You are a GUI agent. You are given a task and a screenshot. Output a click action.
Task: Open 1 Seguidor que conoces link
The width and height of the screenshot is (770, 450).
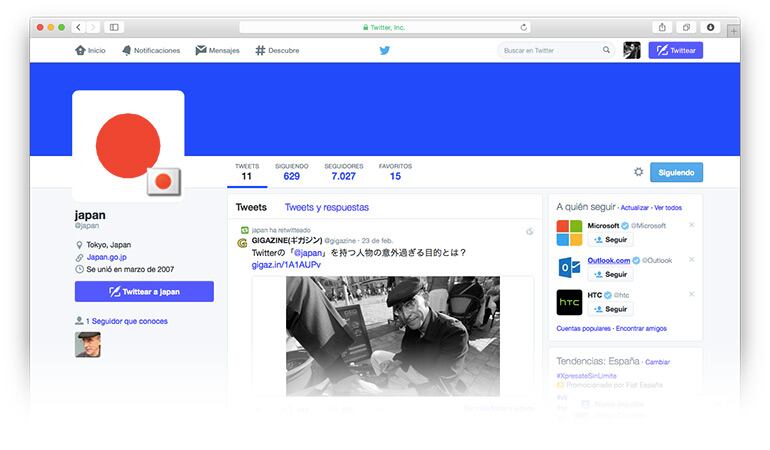[127, 321]
